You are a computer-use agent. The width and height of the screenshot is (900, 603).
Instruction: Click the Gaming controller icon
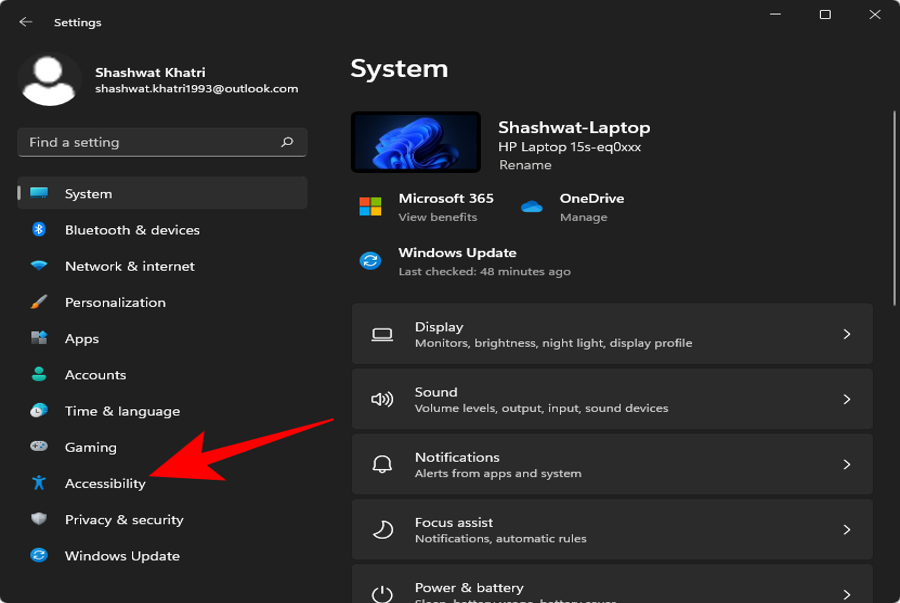point(39,446)
